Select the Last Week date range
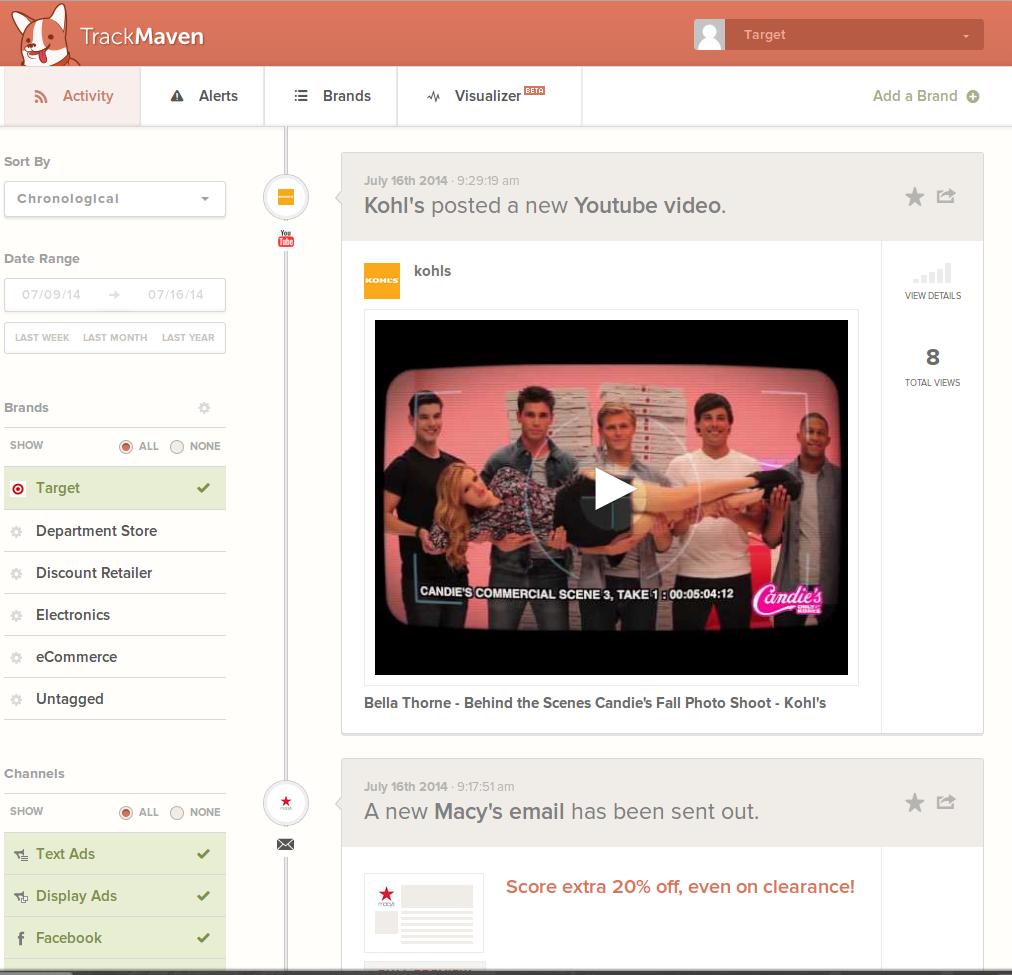This screenshot has height=975, width=1012. (42, 337)
